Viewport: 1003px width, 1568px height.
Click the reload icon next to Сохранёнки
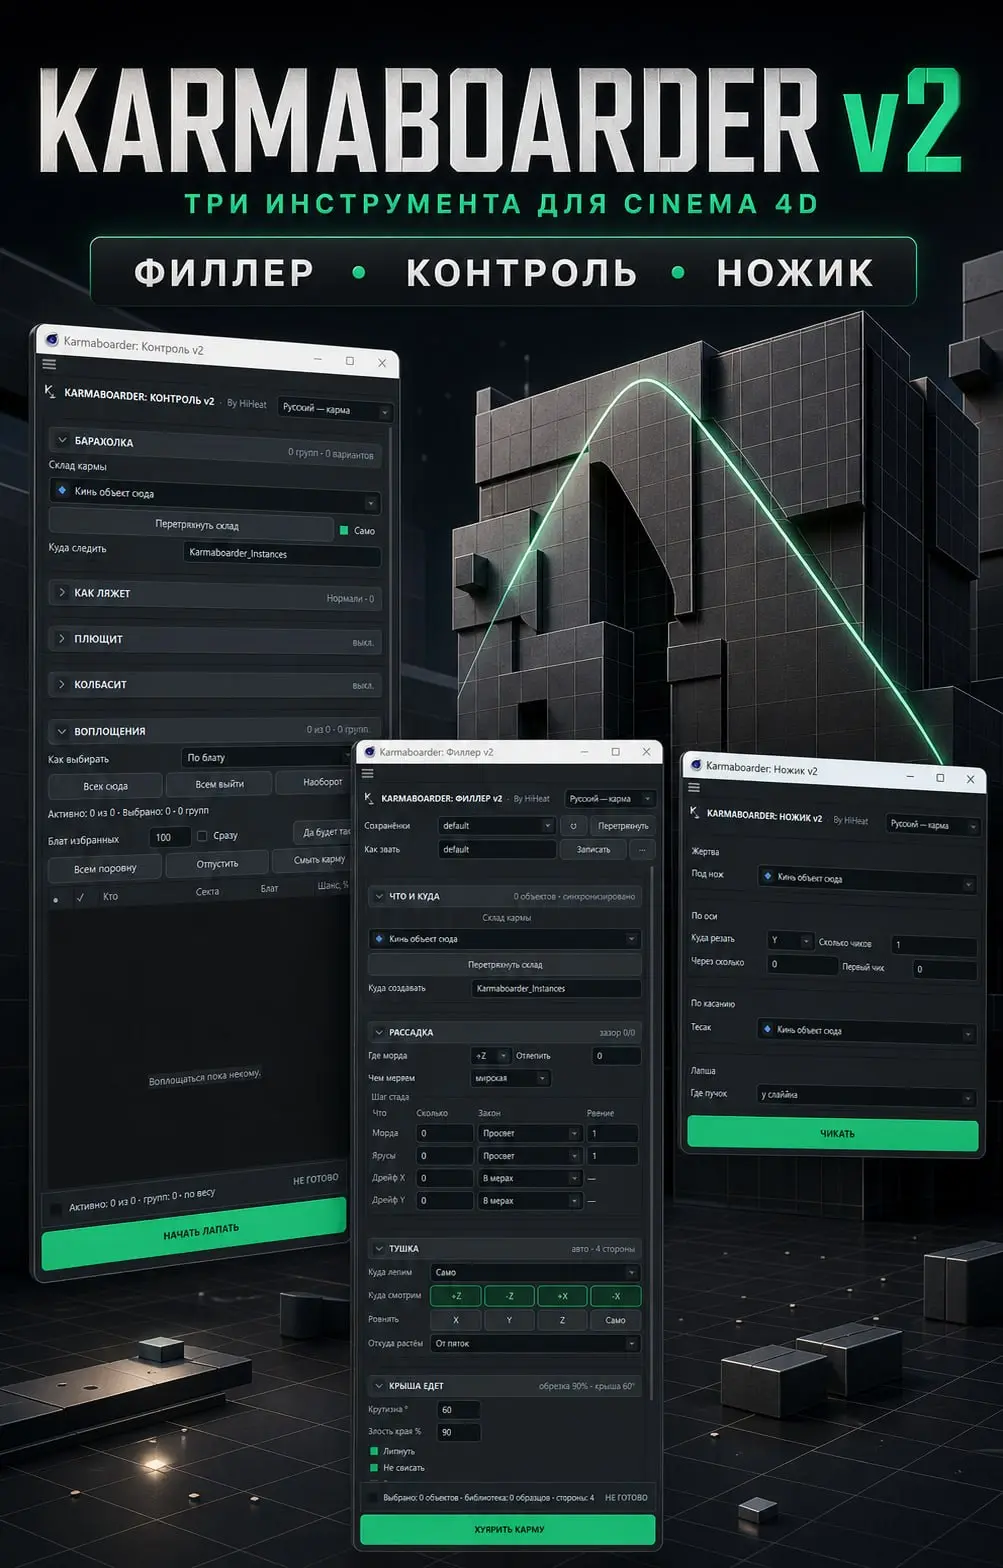[573, 826]
